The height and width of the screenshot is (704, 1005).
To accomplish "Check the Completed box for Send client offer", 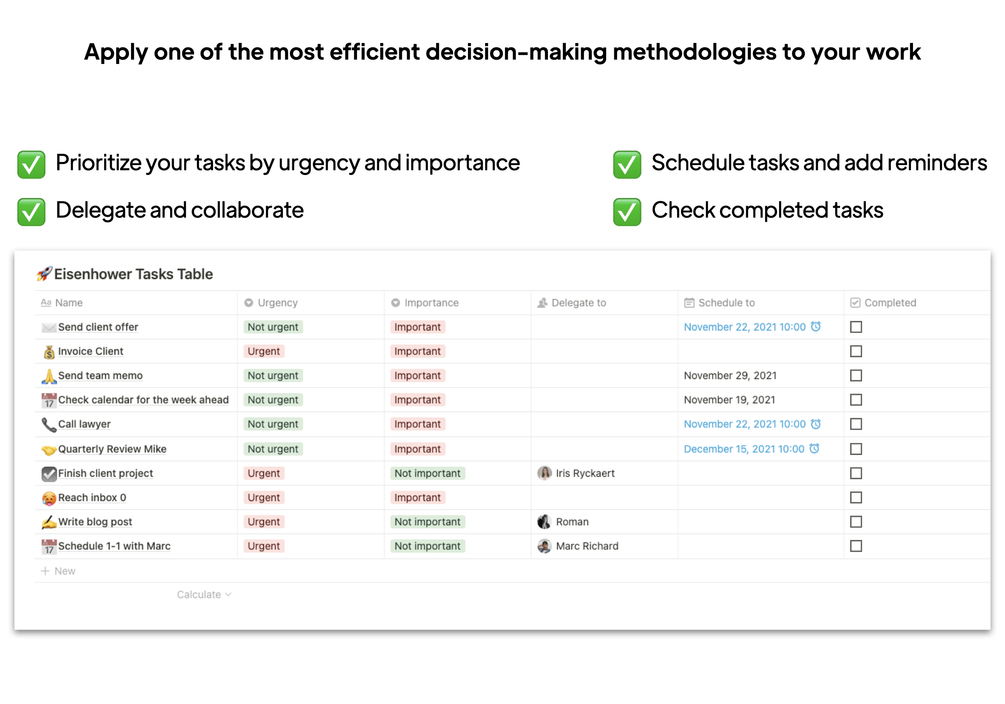I will [x=856, y=327].
